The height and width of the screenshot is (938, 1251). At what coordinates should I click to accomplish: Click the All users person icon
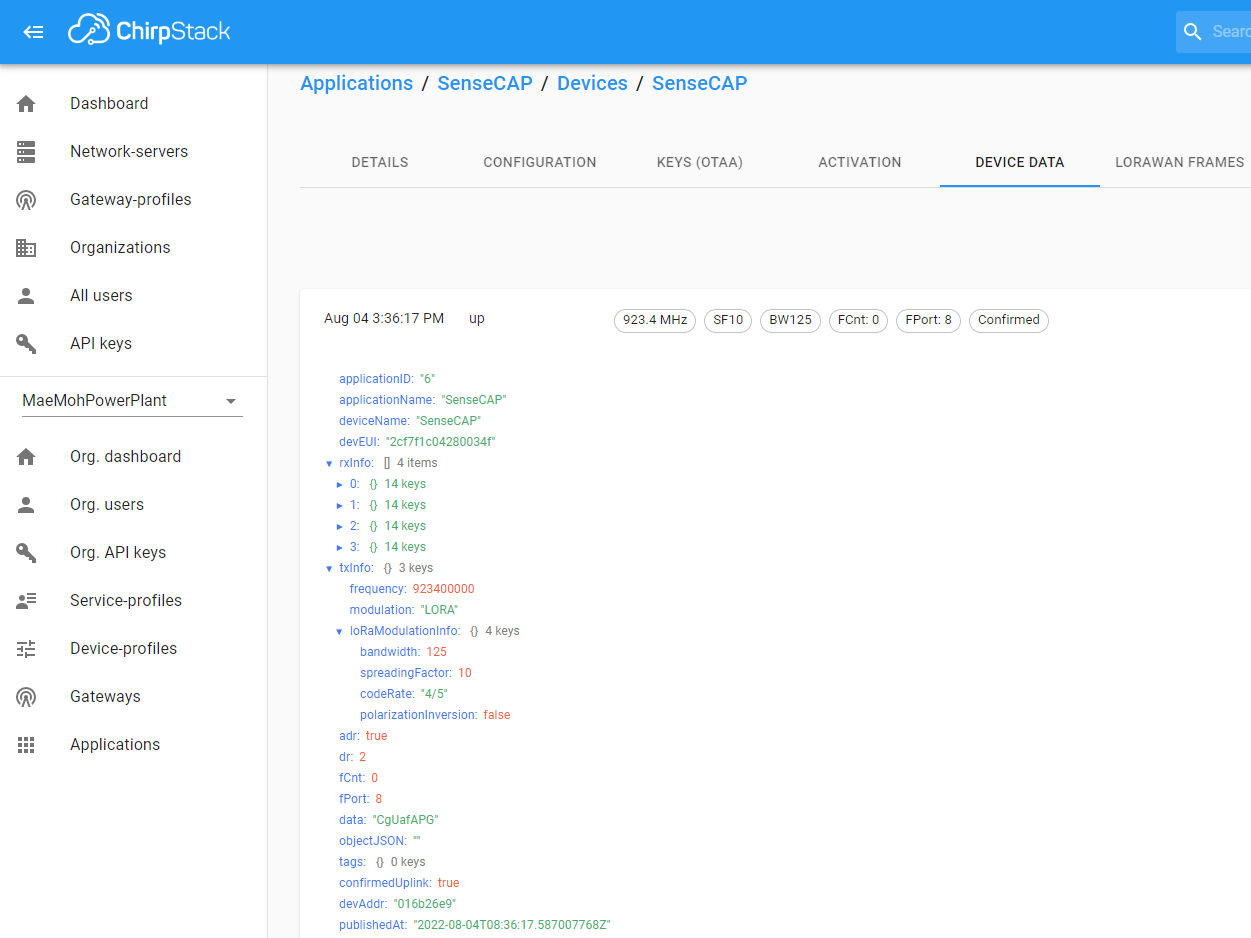[26, 296]
